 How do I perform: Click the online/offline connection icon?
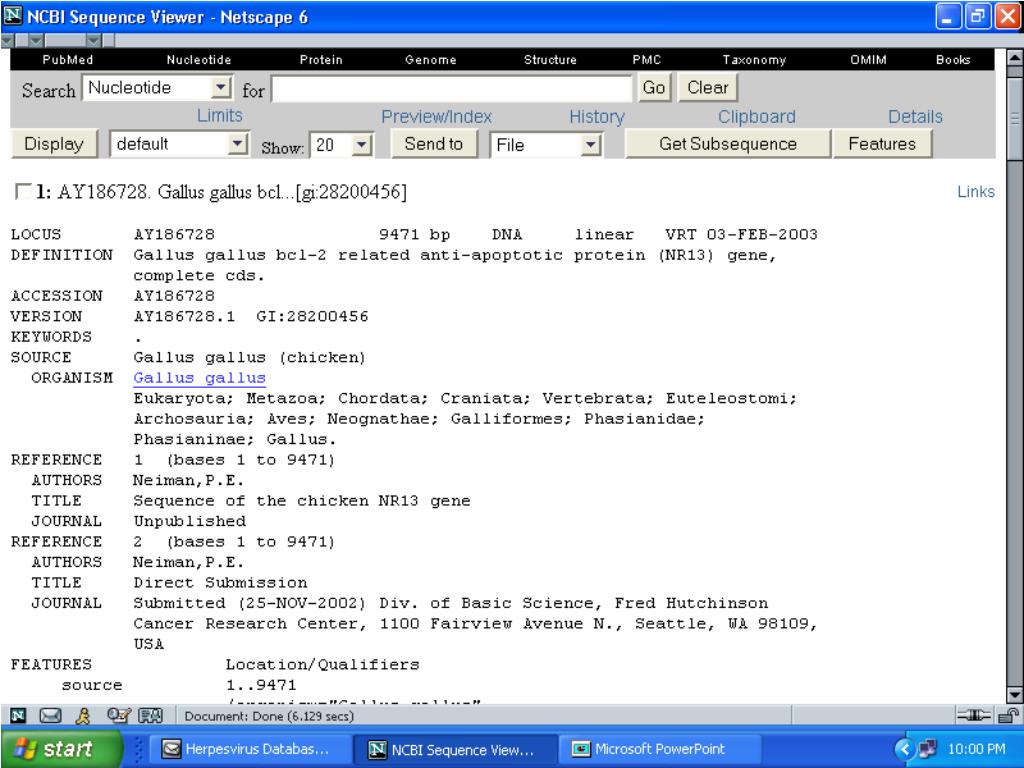tap(974, 716)
